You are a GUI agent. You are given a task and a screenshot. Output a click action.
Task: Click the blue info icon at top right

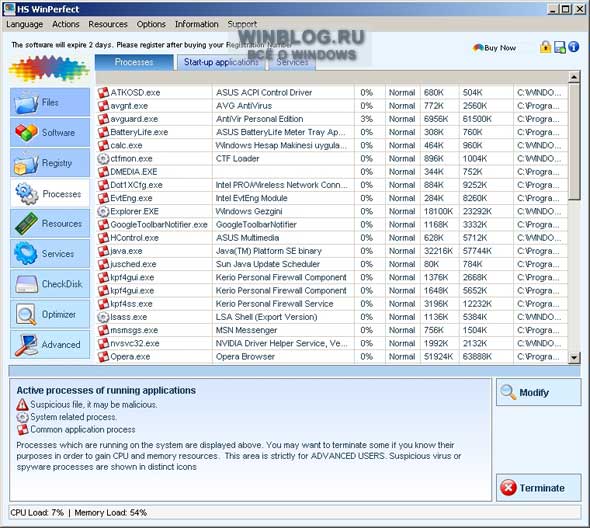tap(573, 47)
